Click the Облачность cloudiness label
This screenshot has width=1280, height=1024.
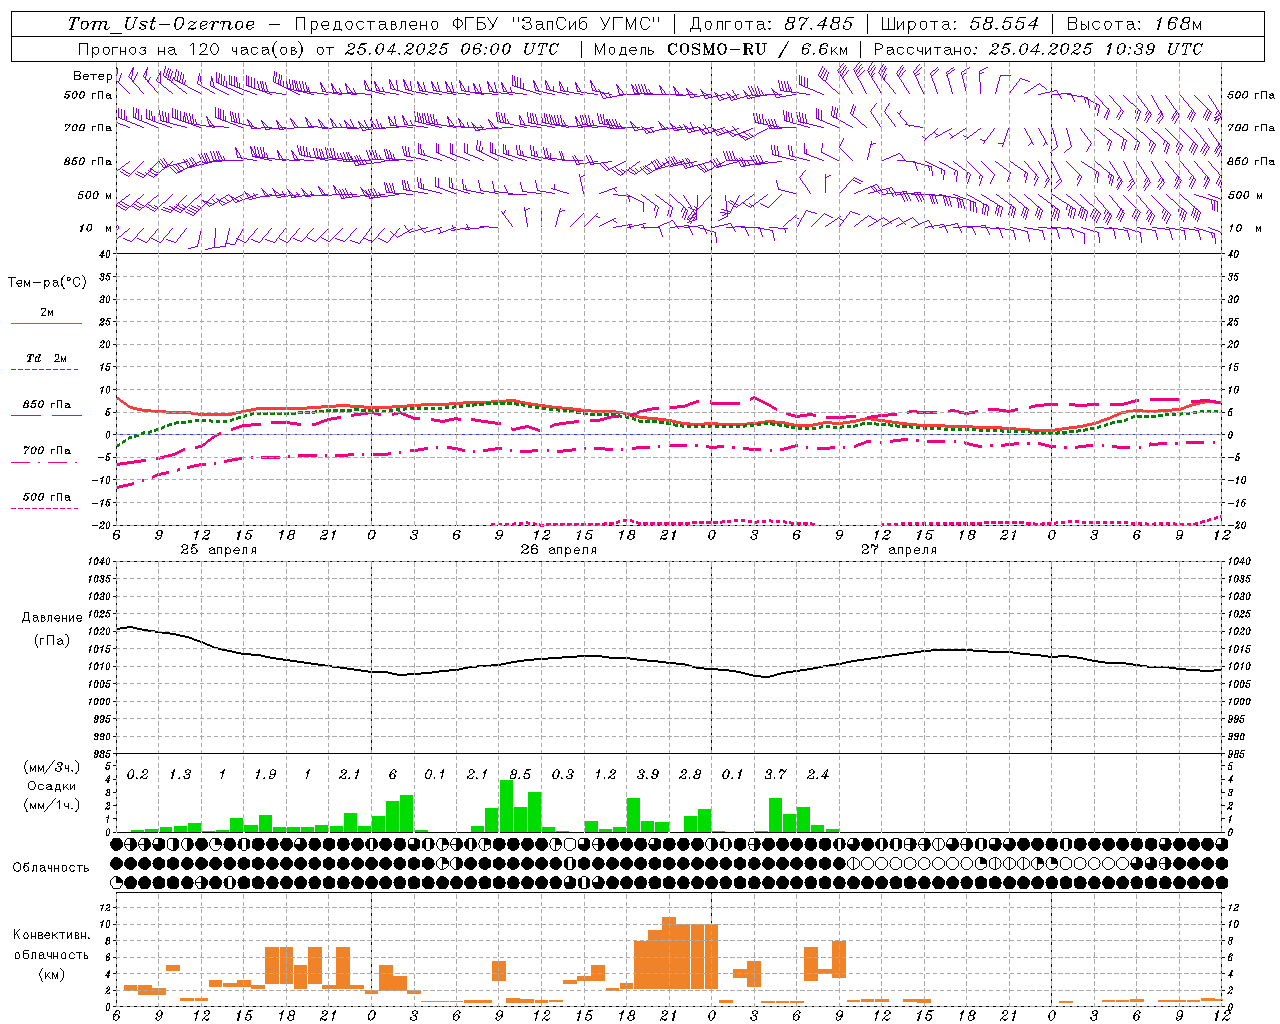(x=51, y=867)
